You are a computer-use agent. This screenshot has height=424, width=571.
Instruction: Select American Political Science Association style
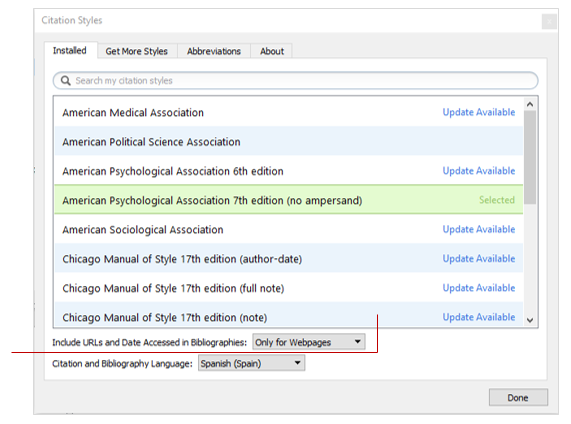(289, 141)
